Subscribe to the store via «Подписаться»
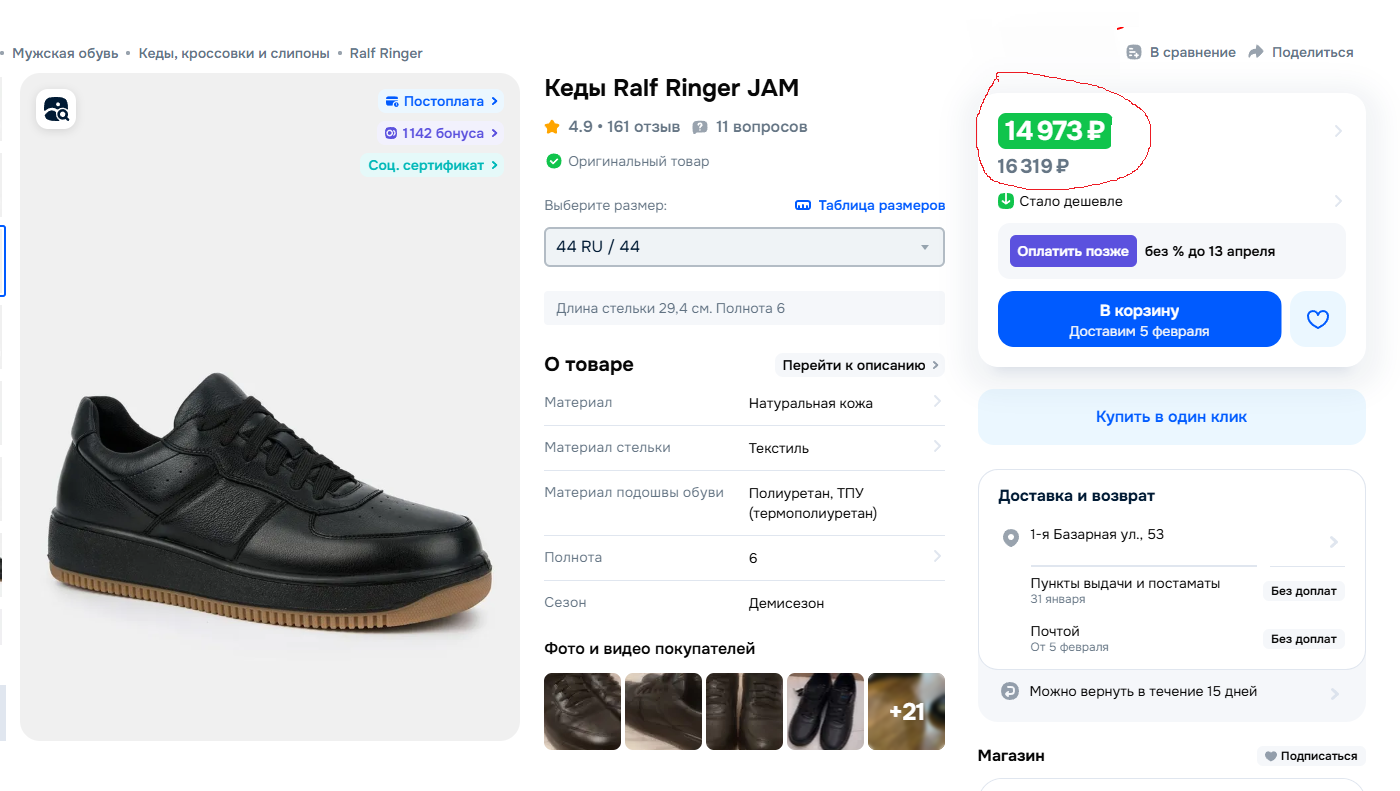The image size is (1400, 791). pyautogui.click(x=1311, y=756)
